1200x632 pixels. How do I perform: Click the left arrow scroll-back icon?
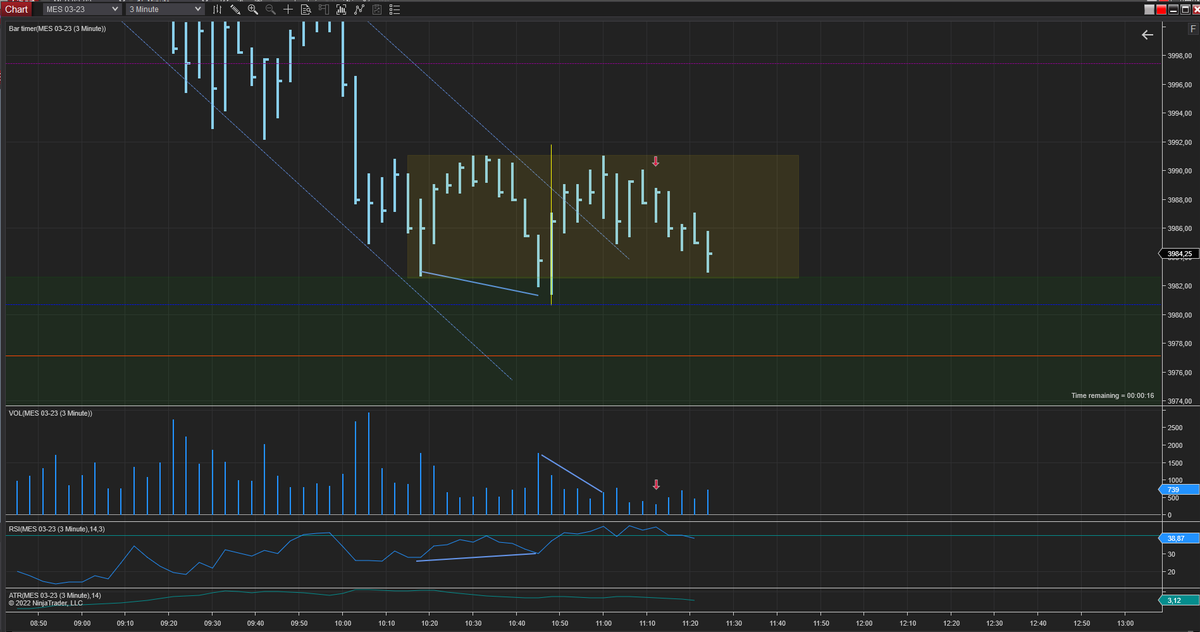click(x=1147, y=35)
